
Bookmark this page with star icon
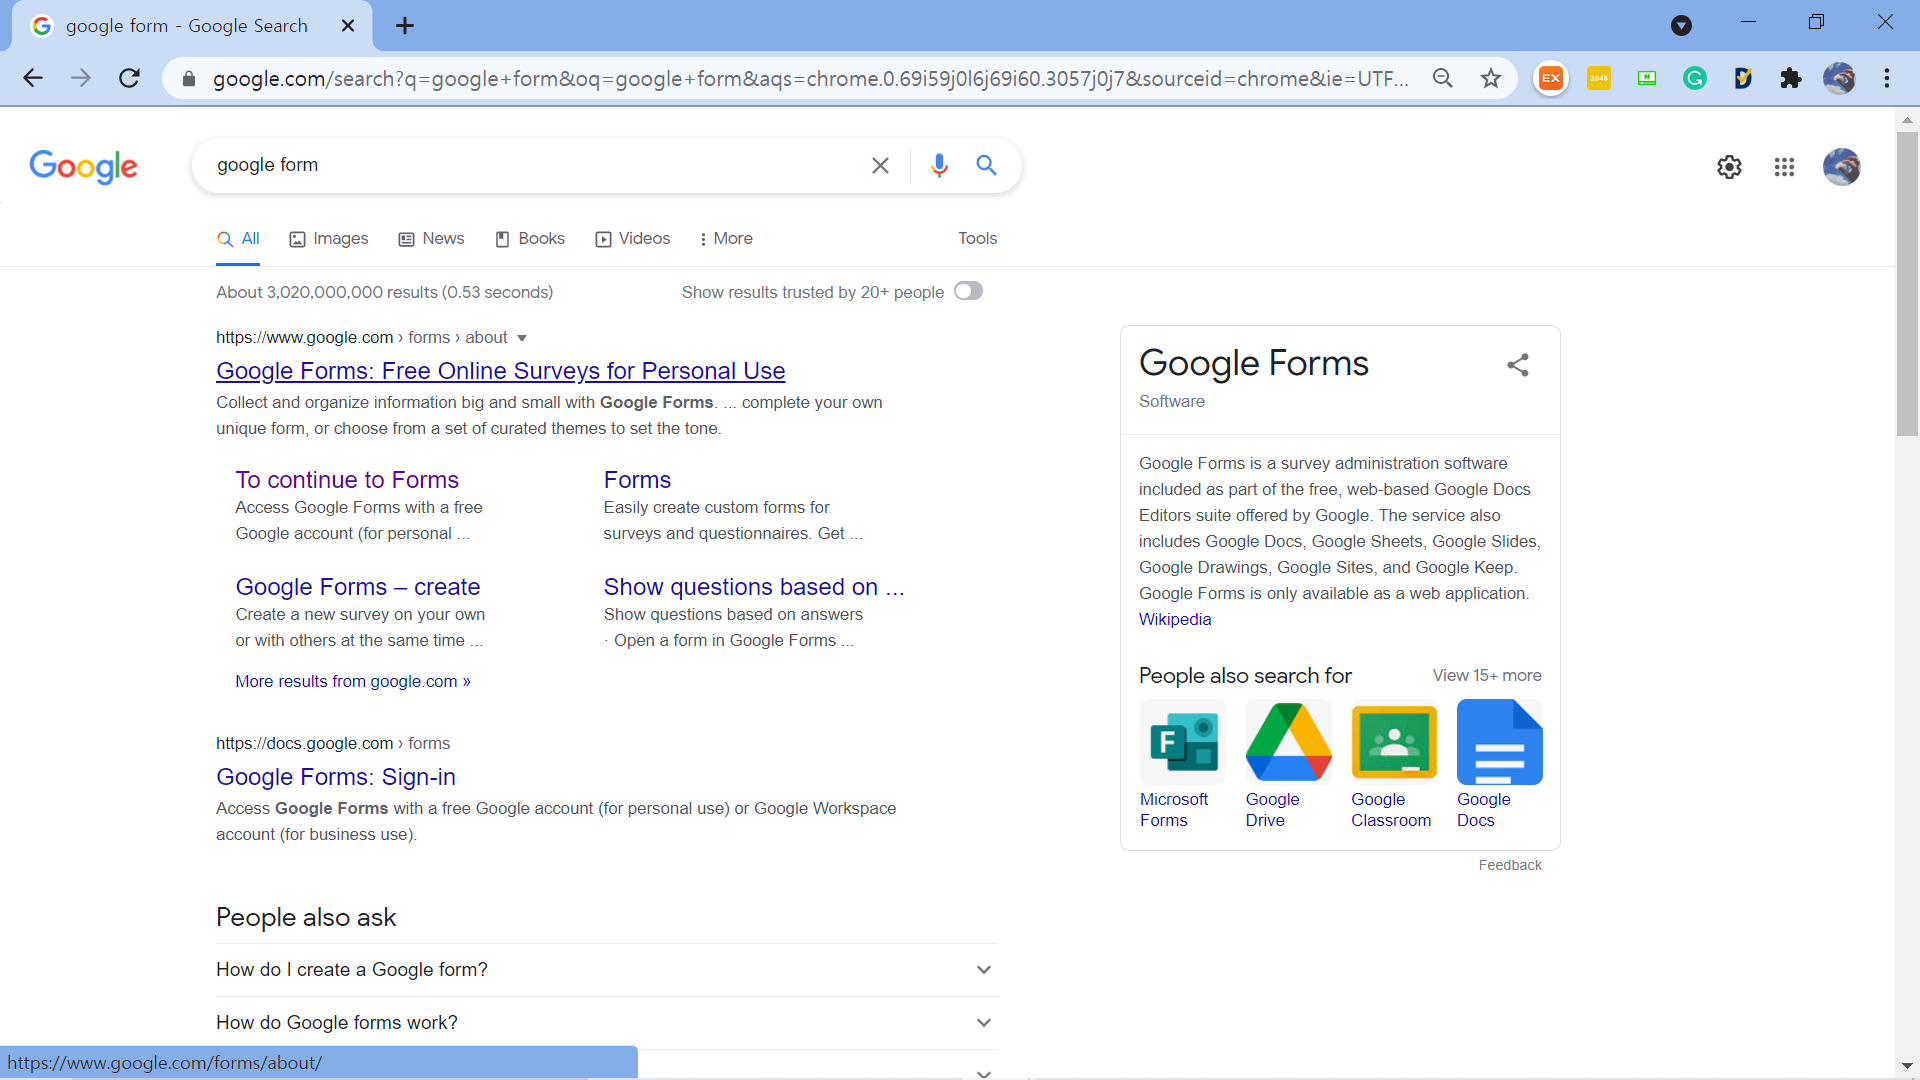click(1491, 78)
